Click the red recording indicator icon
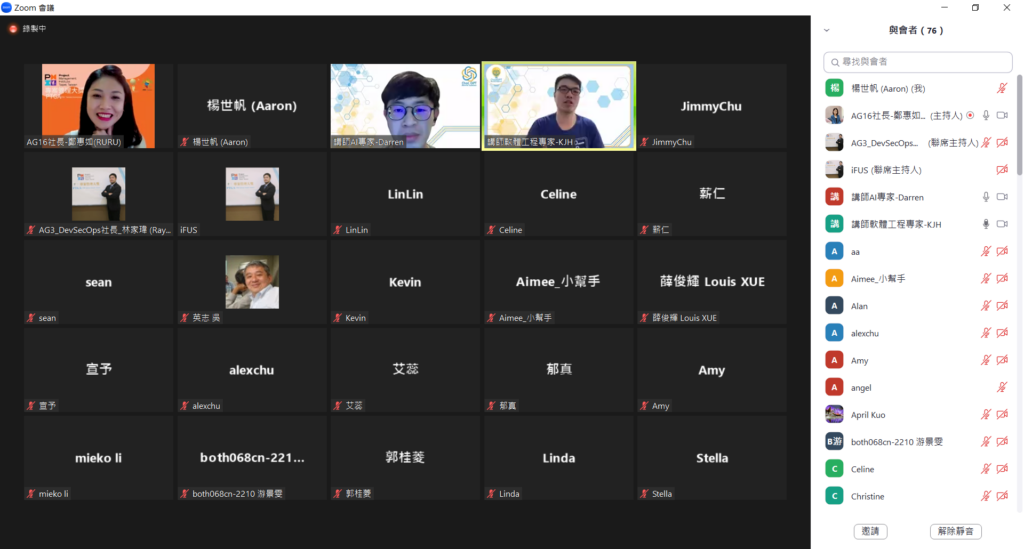The image size is (1024, 549). (14, 29)
